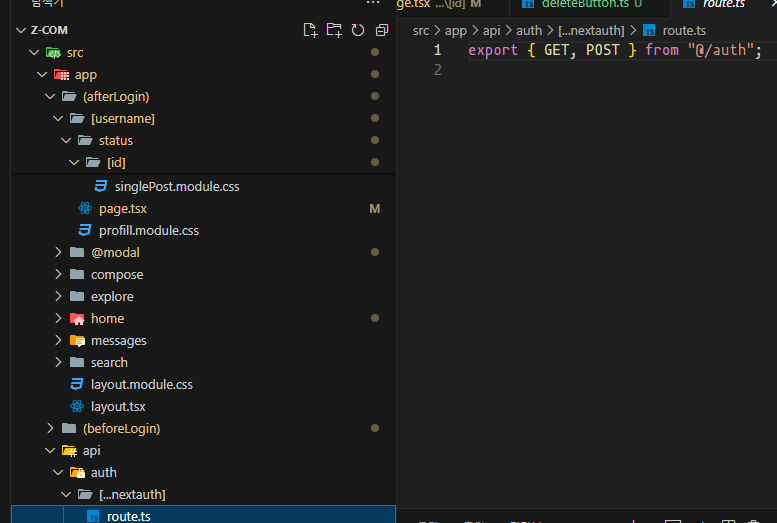Click the search folder icon
This screenshot has height=523, width=777.
pos(77,362)
